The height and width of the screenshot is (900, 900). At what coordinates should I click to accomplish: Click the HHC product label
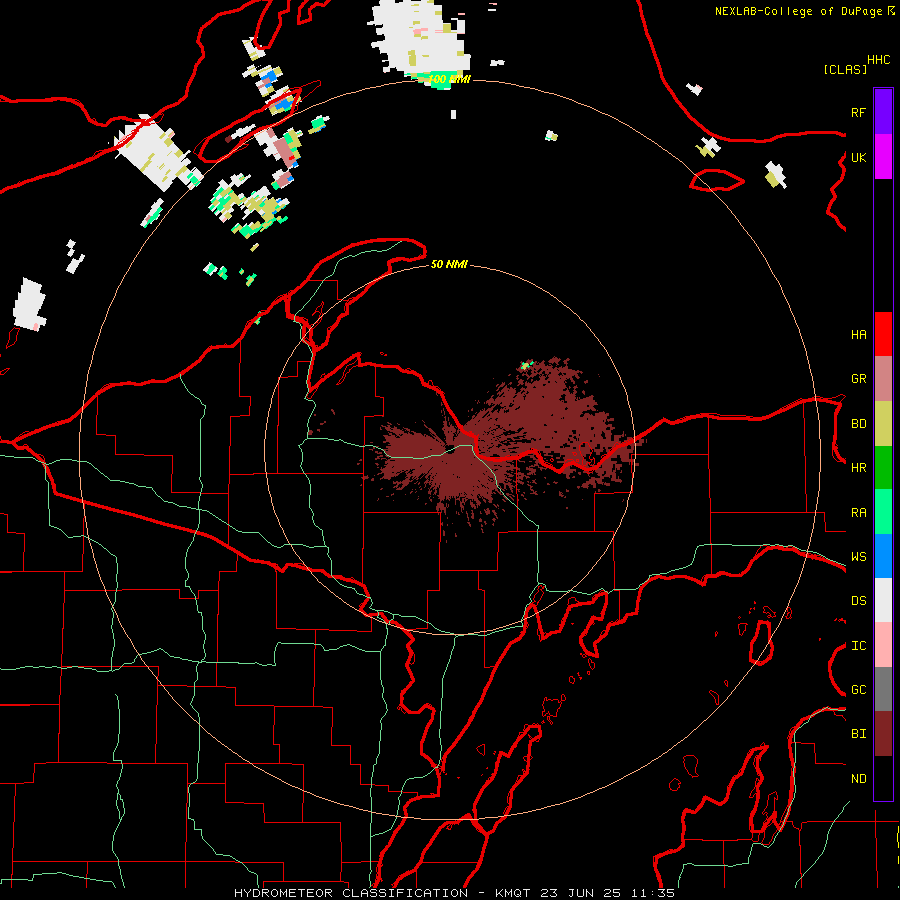(878, 60)
